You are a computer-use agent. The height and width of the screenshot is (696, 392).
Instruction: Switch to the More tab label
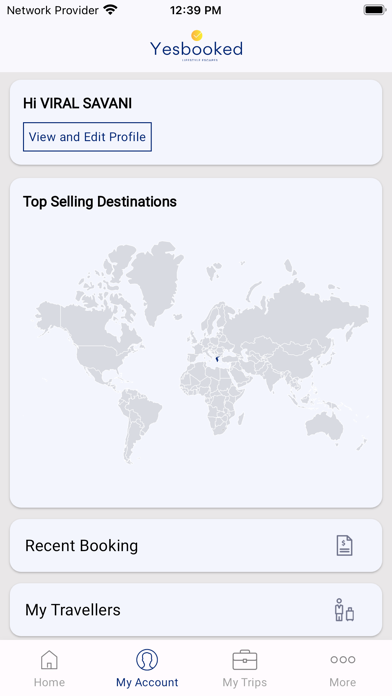pyautogui.click(x=342, y=682)
